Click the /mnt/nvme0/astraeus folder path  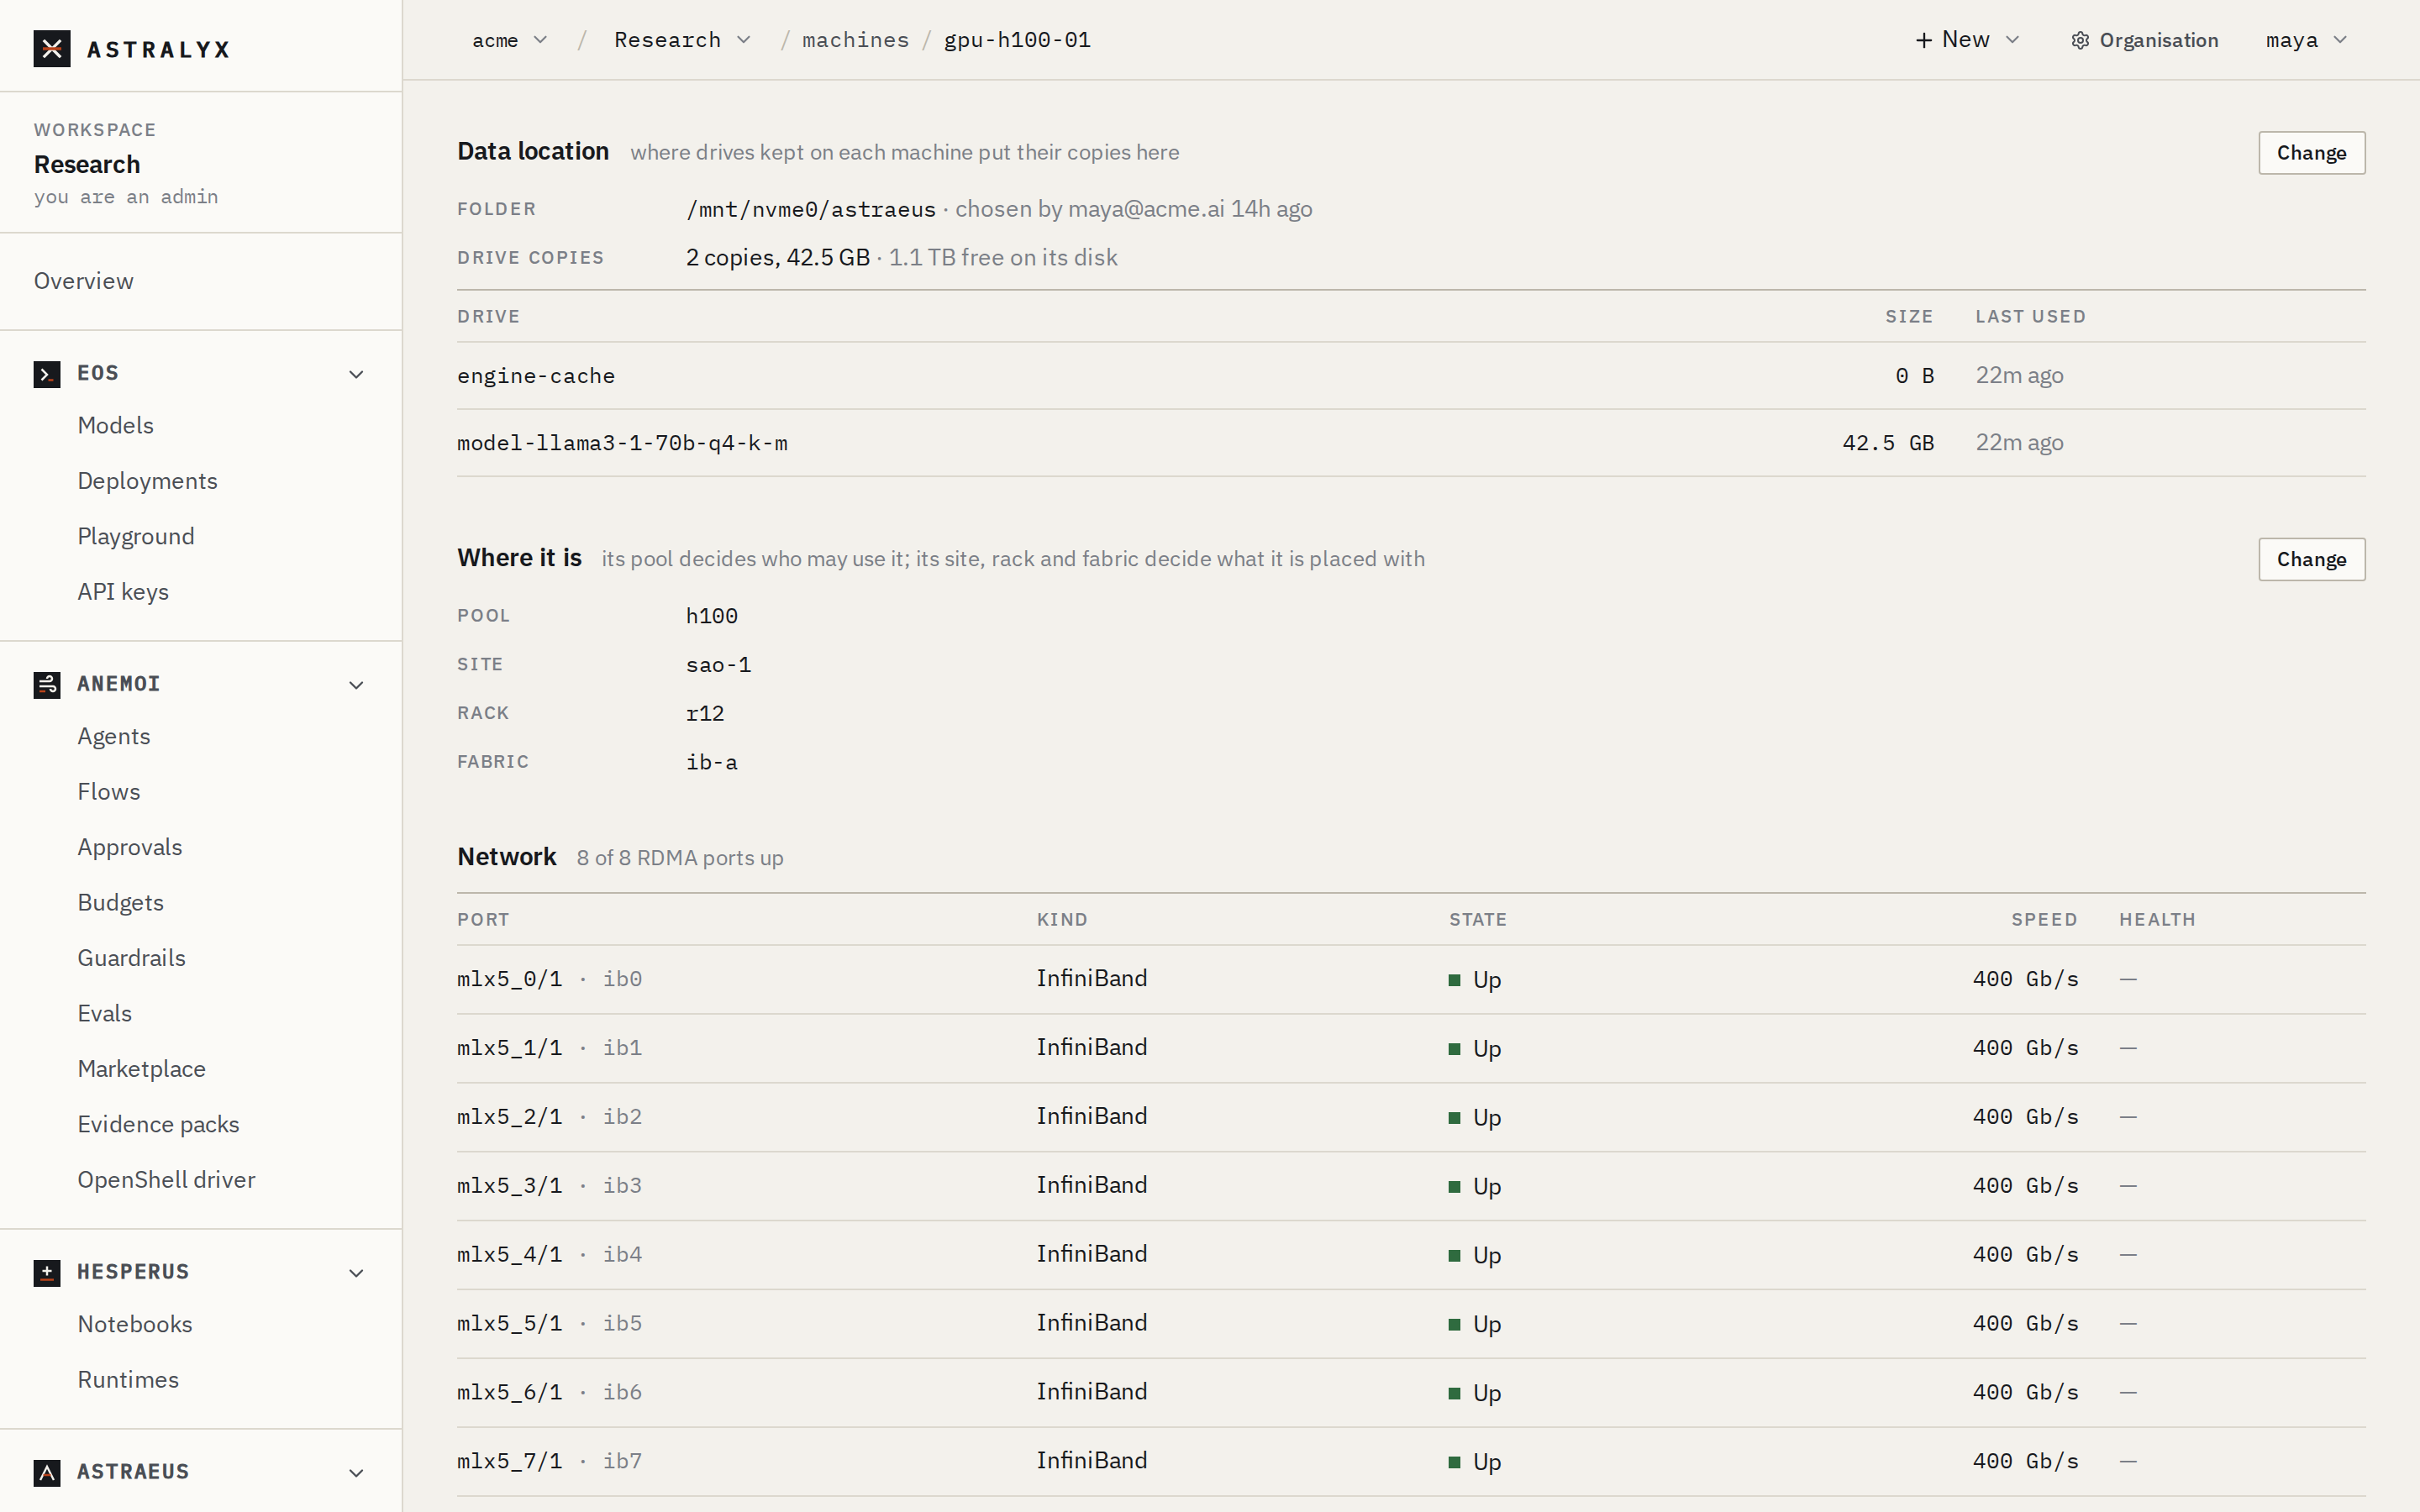coord(811,210)
